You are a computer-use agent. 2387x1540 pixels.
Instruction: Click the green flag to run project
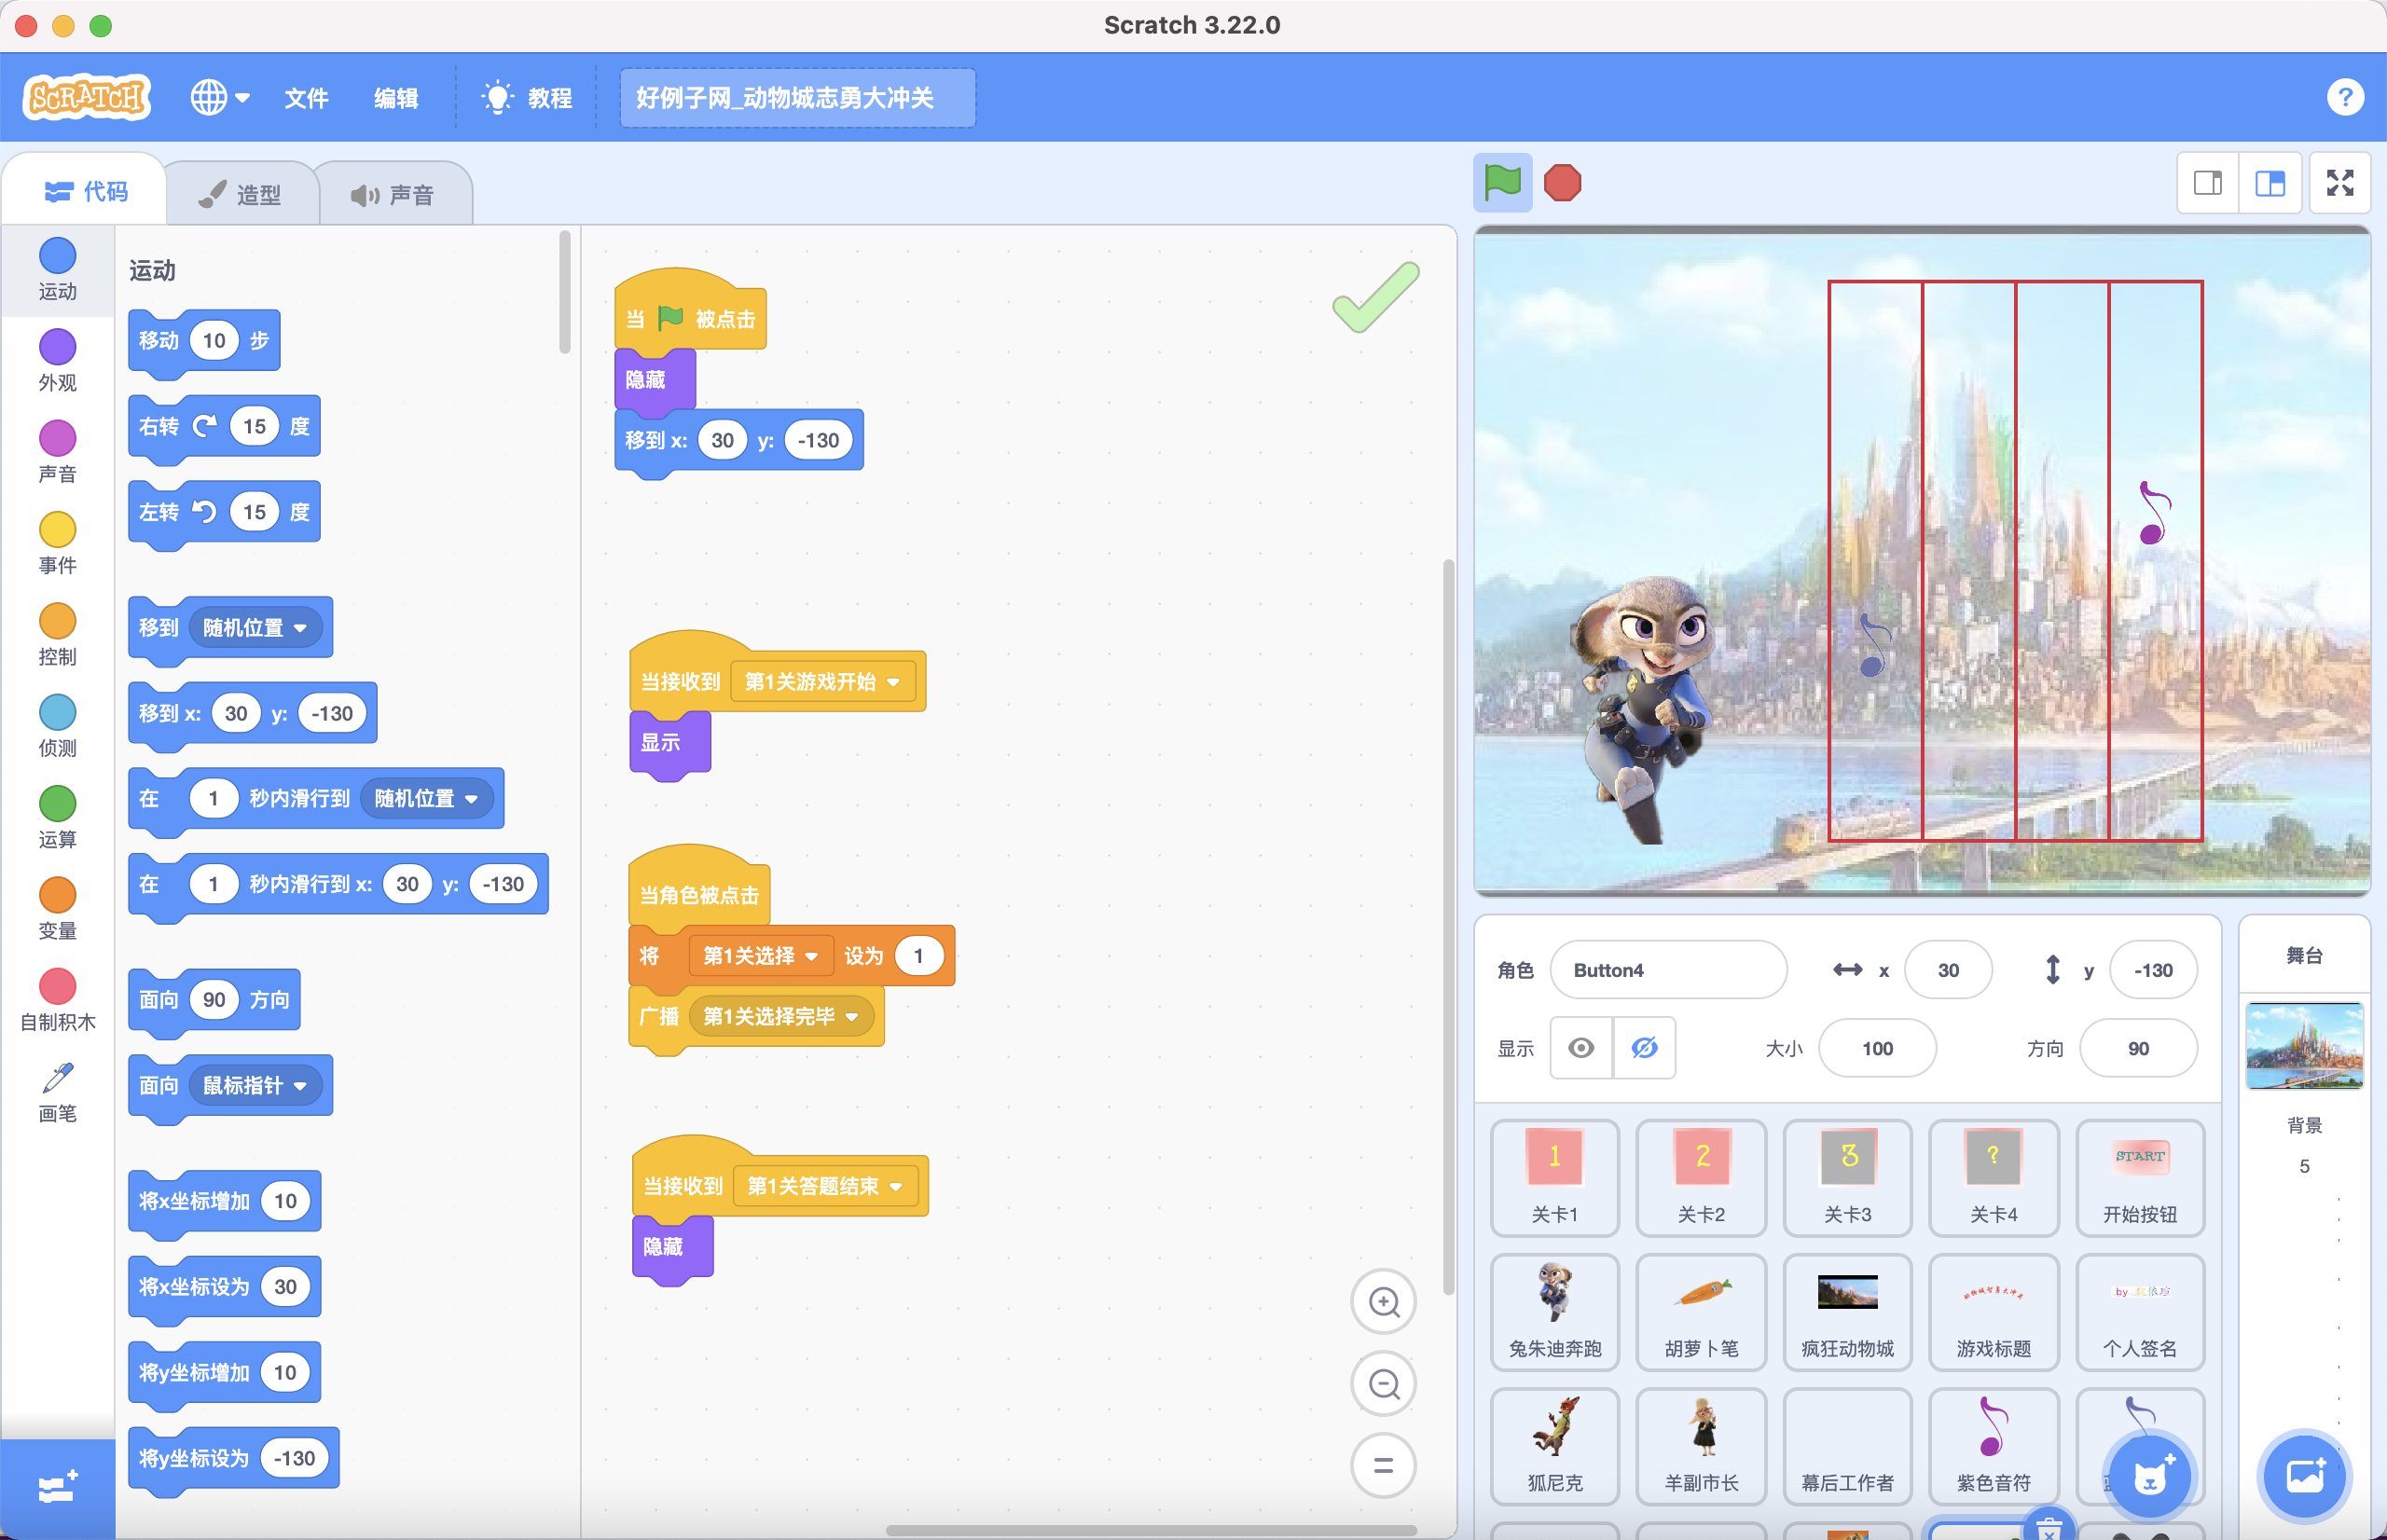[1502, 182]
